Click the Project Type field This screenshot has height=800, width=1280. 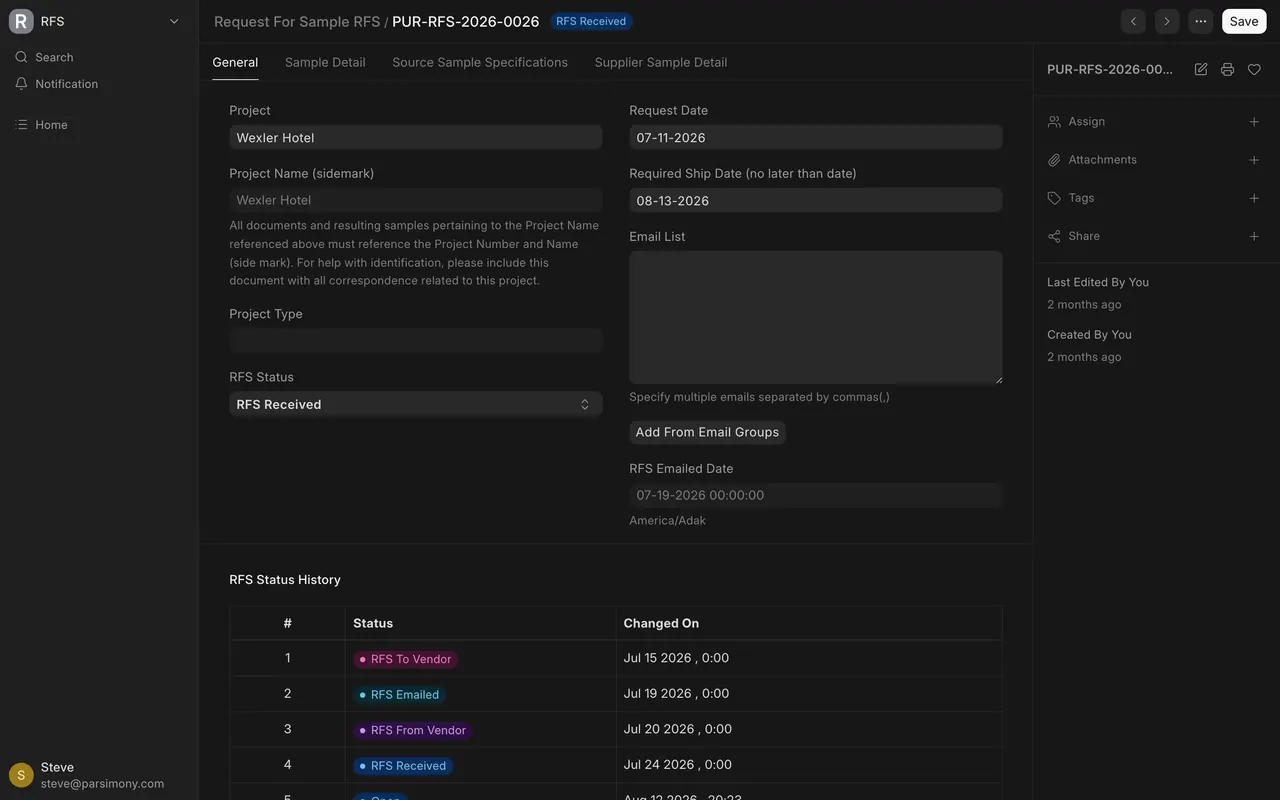[x=416, y=341]
